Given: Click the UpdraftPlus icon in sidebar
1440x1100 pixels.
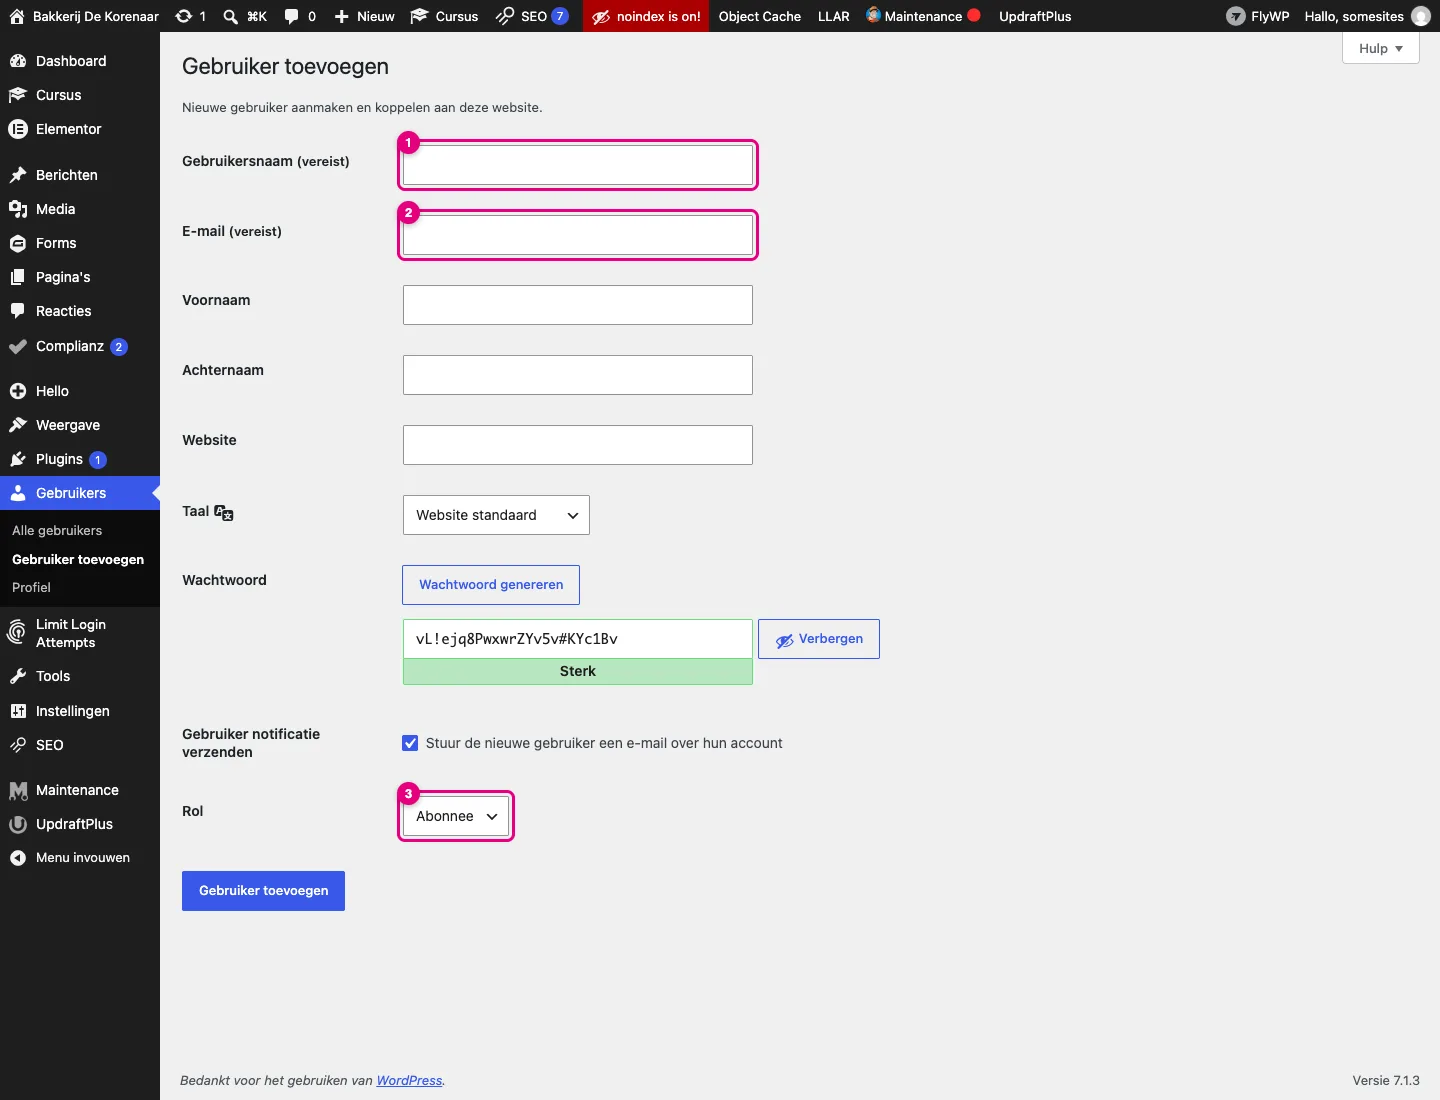Looking at the screenshot, I should [18, 824].
